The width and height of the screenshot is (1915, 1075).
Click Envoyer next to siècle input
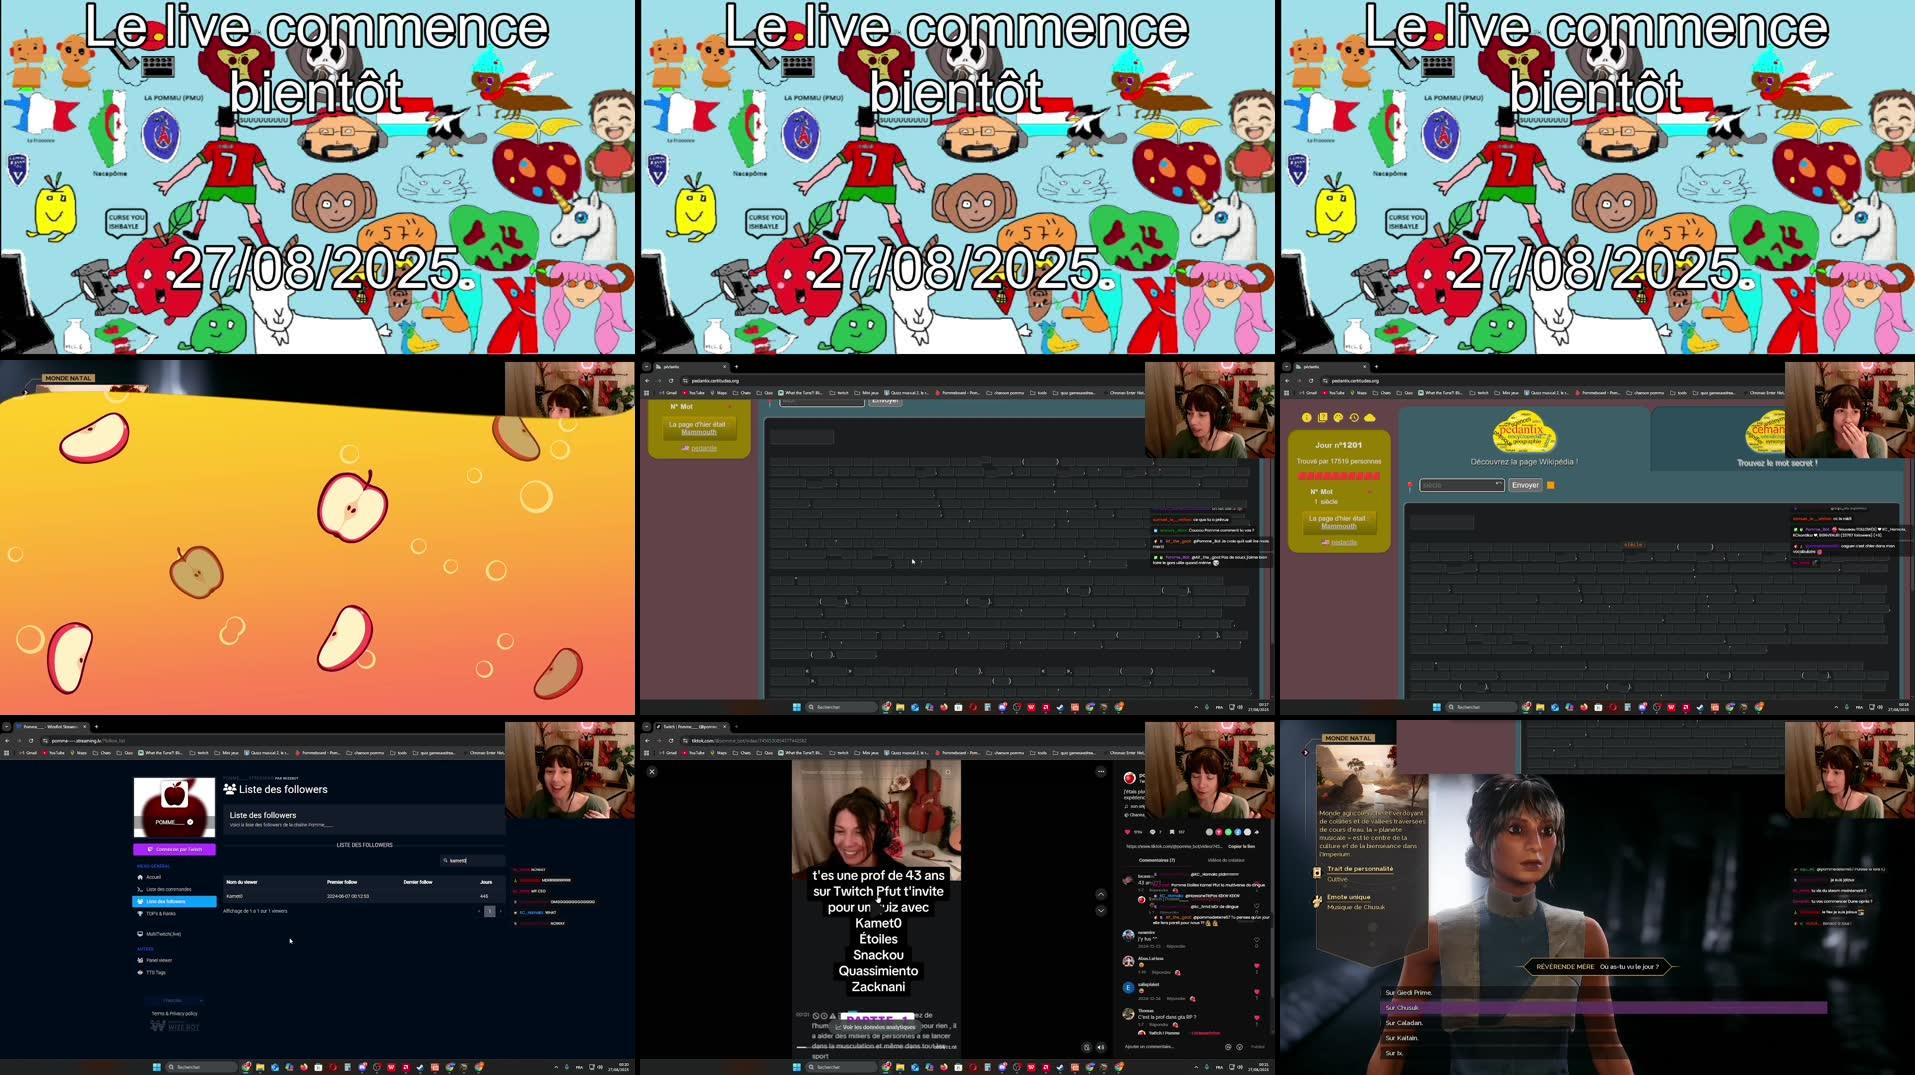click(x=1525, y=485)
